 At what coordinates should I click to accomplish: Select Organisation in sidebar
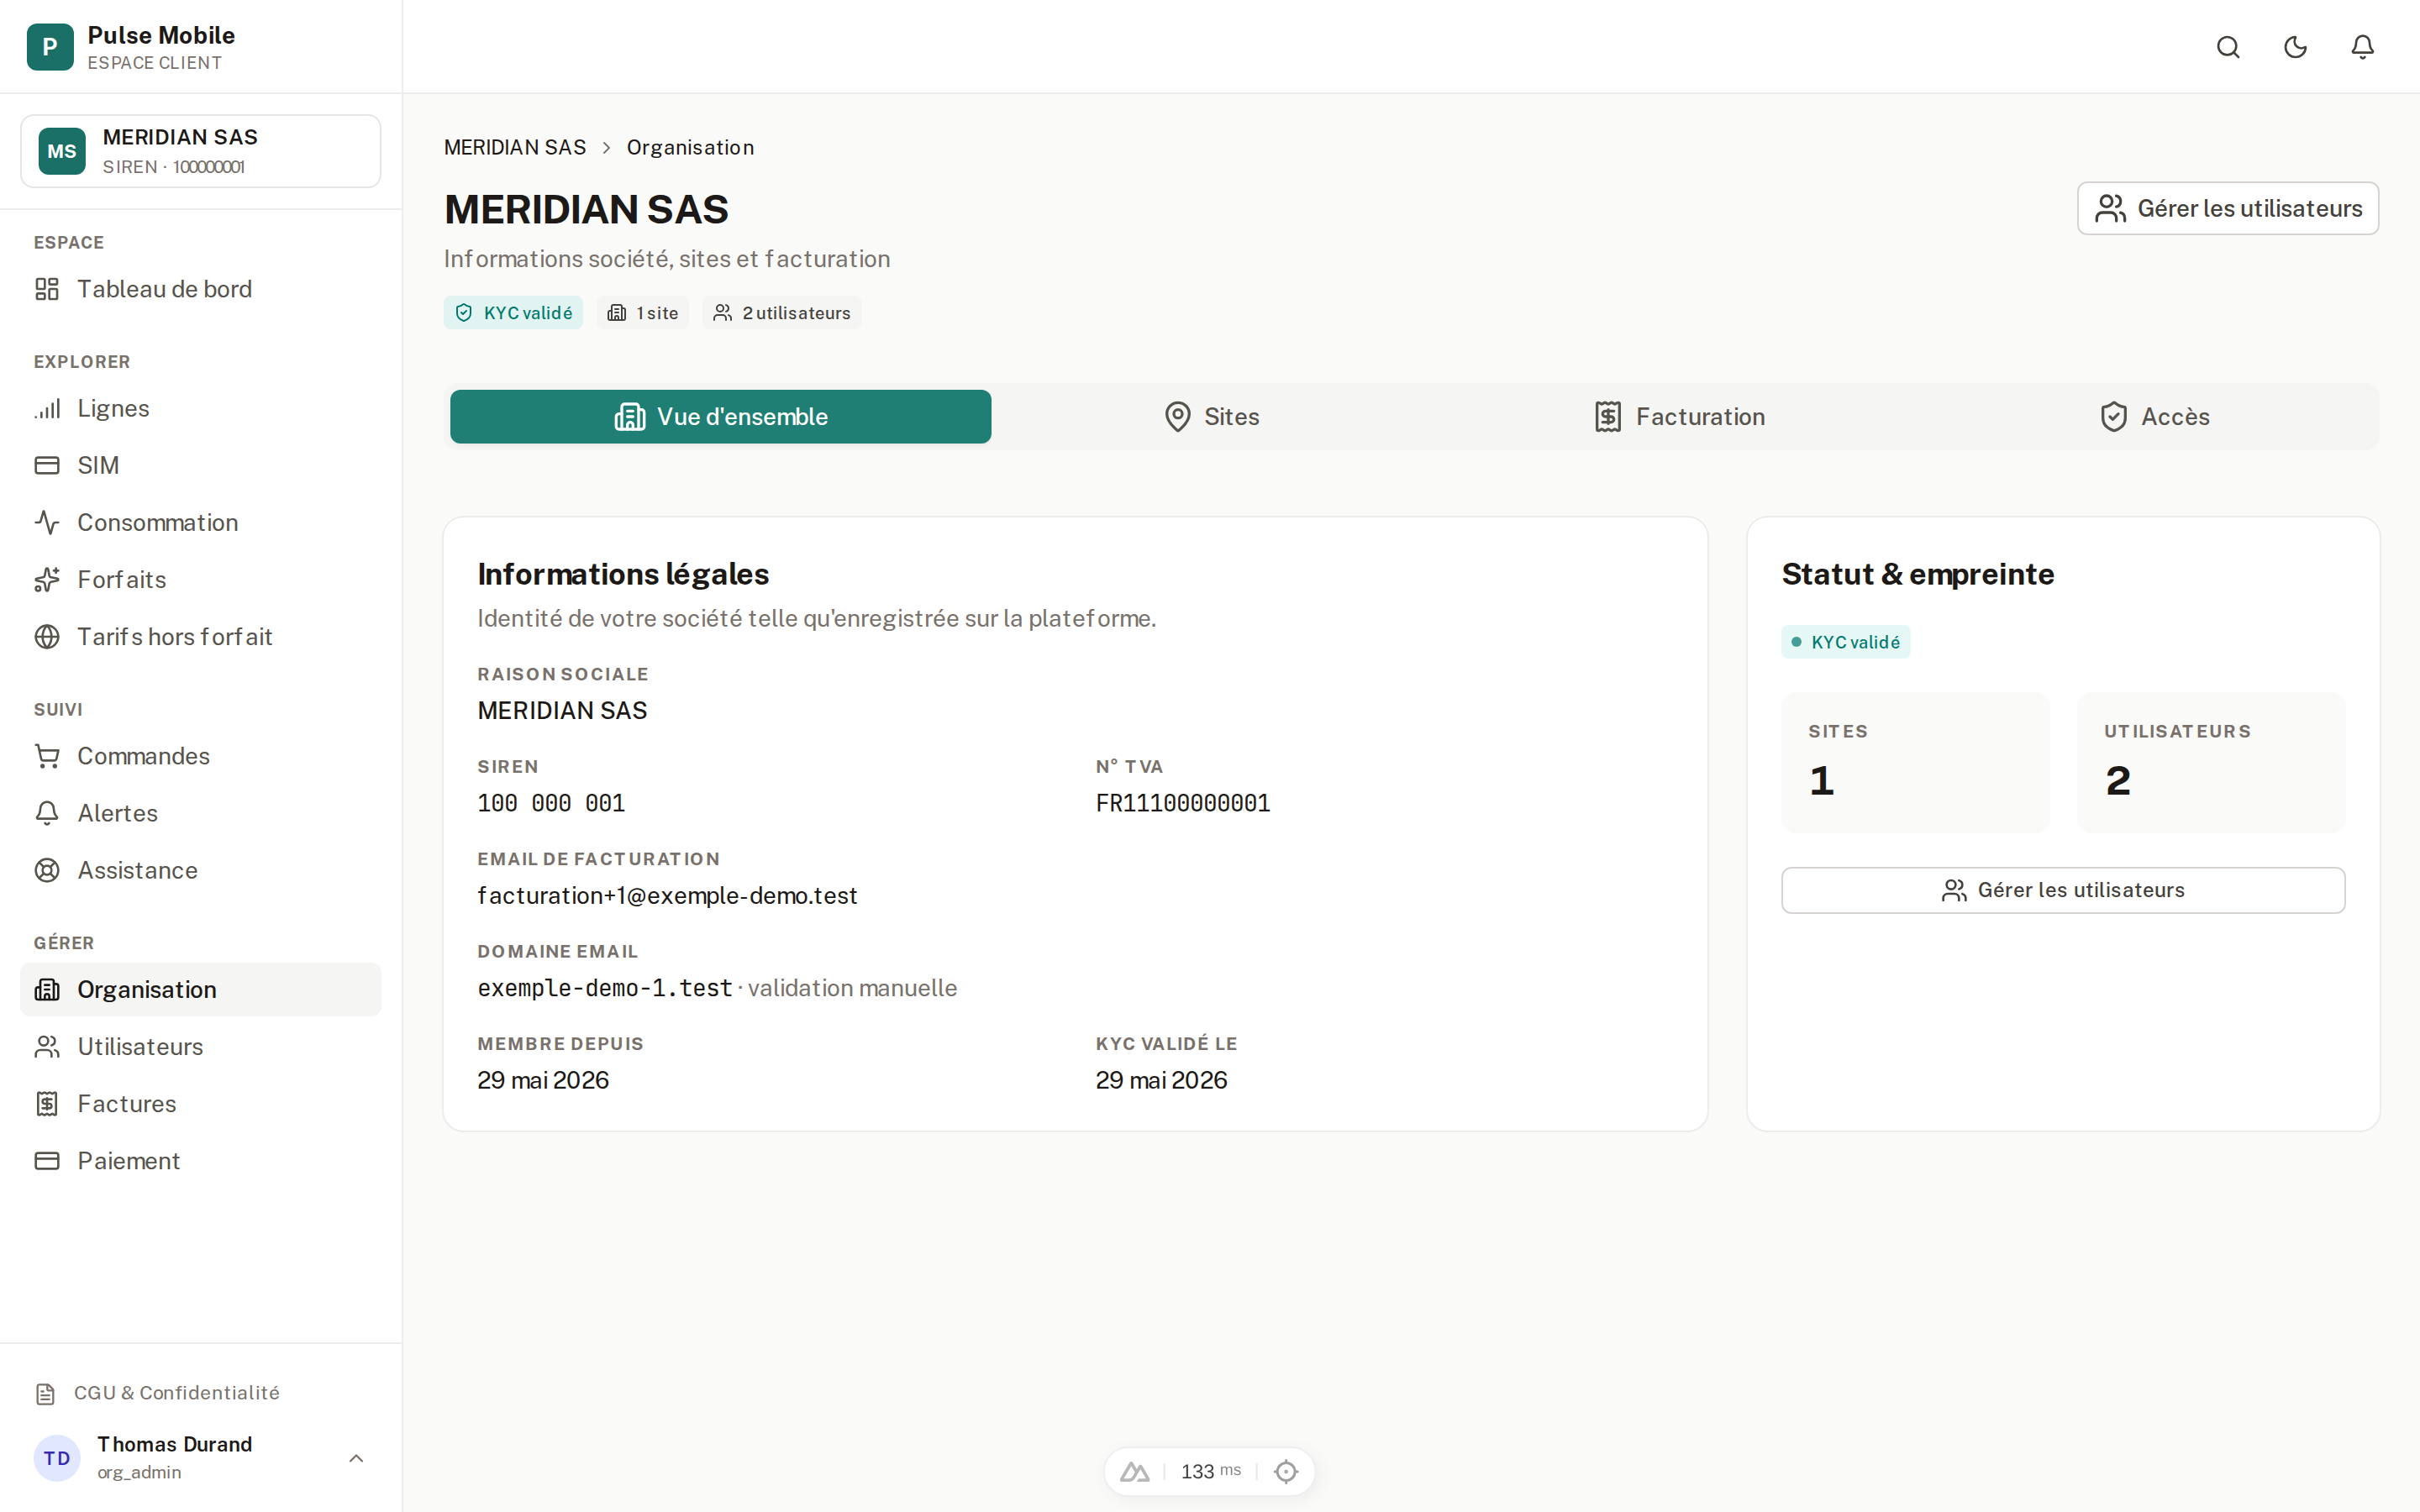pyautogui.click(x=201, y=989)
